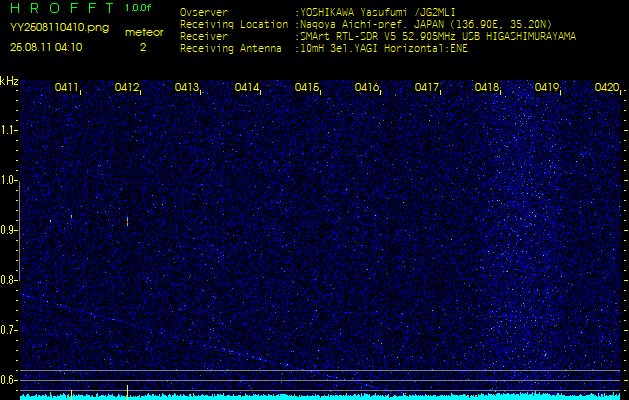Click the 0412 time marker

(126, 87)
